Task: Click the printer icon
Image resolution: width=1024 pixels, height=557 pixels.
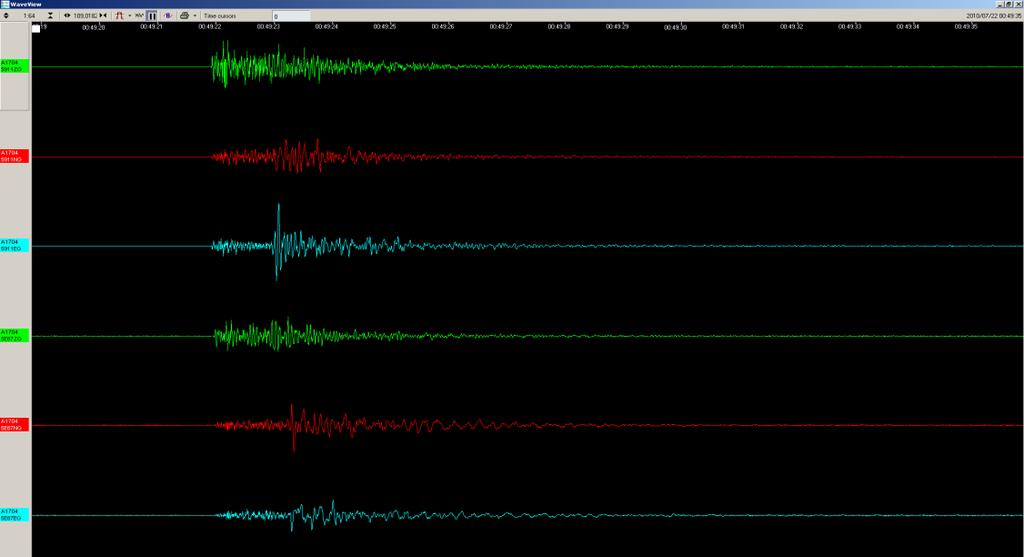Action: [184, 16]
